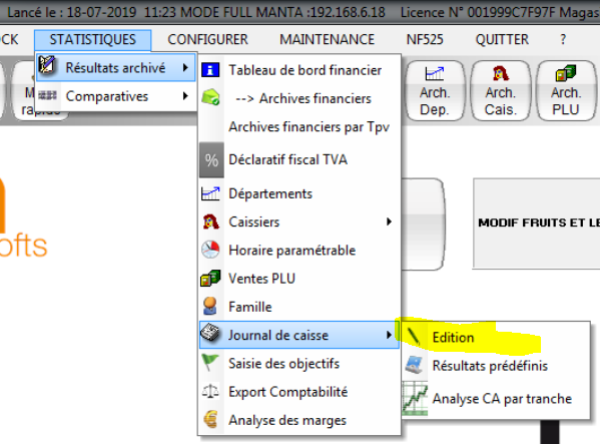Image resolution: width=600 pixels, height=444 pixels.
Task: Open the CONFIGURER menu
Action: click(208, 39)
